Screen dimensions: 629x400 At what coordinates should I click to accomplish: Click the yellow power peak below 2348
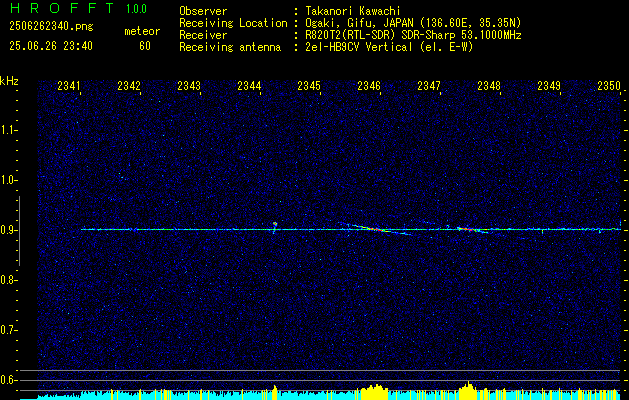pyautogui.click(x=468, y=390)
